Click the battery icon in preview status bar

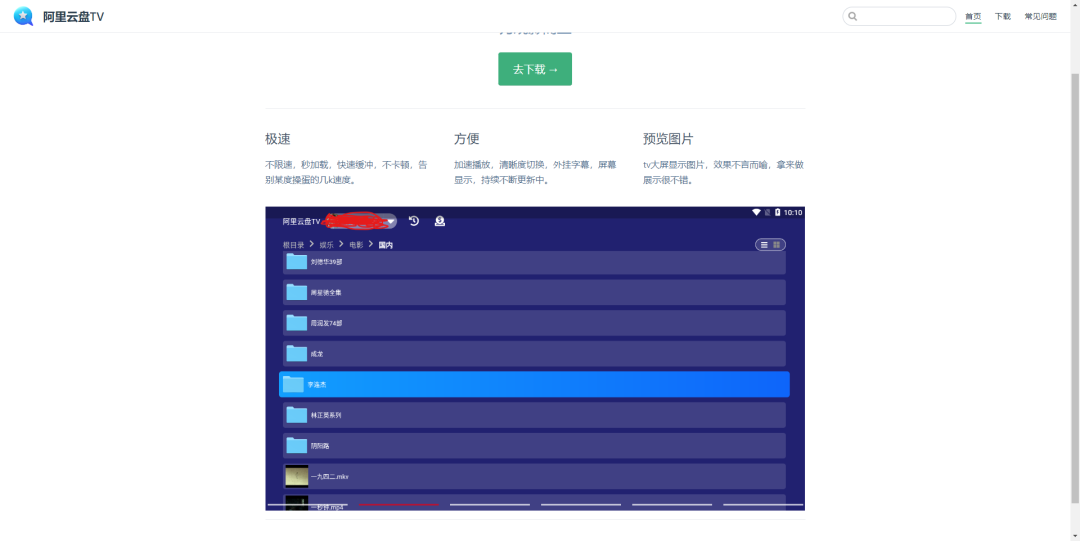point(778,212)
